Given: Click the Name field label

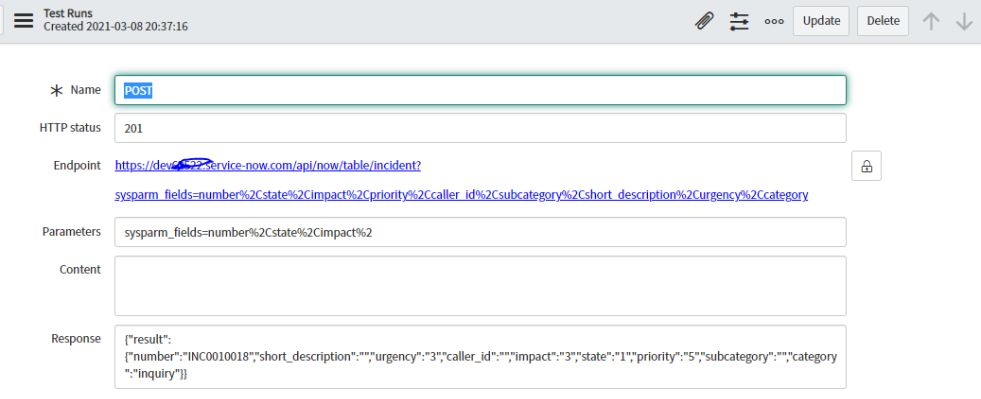Looking at the screenshot, I should [85, 90].
